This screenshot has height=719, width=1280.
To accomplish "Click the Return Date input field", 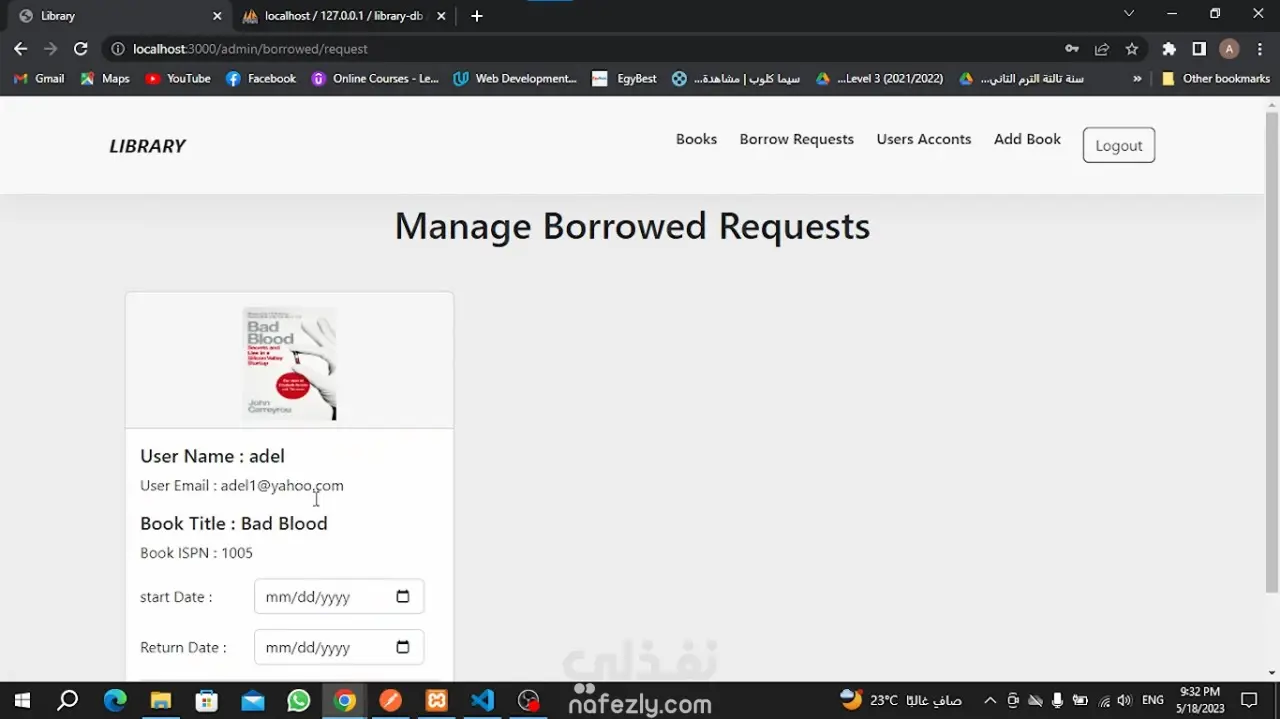I will [339, 647].
